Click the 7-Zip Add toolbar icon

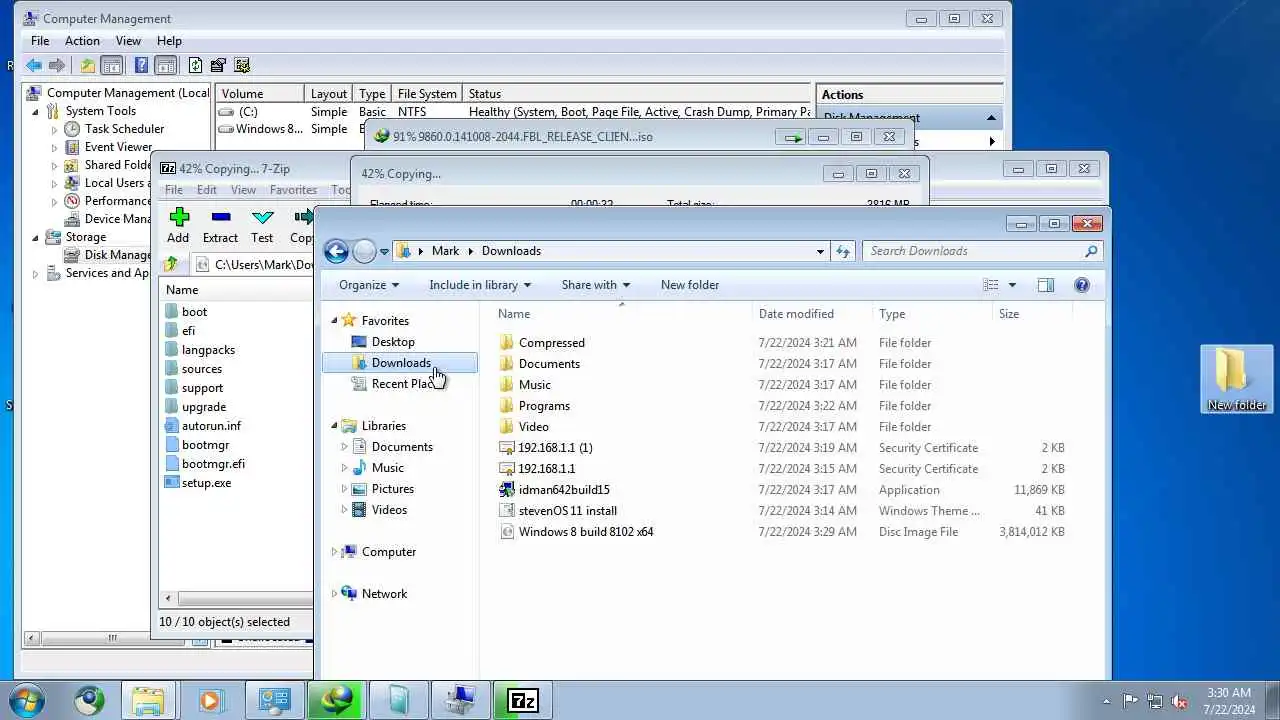(179, 217)
